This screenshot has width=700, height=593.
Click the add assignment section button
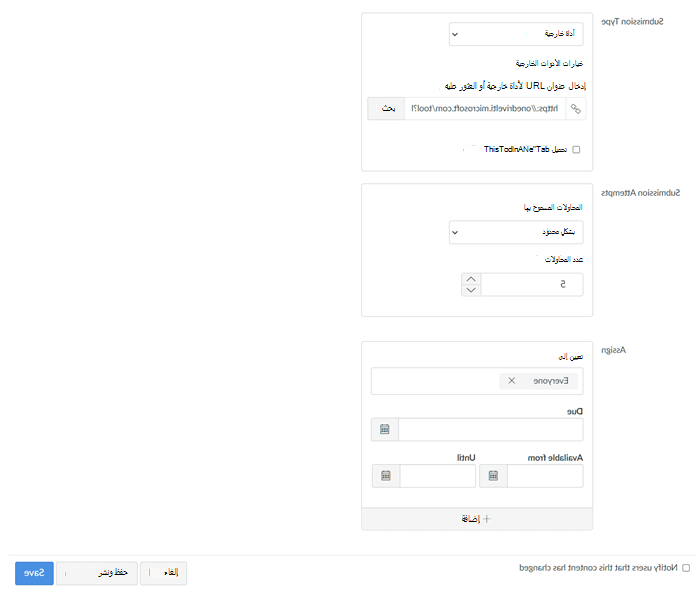tap(477, 519)
